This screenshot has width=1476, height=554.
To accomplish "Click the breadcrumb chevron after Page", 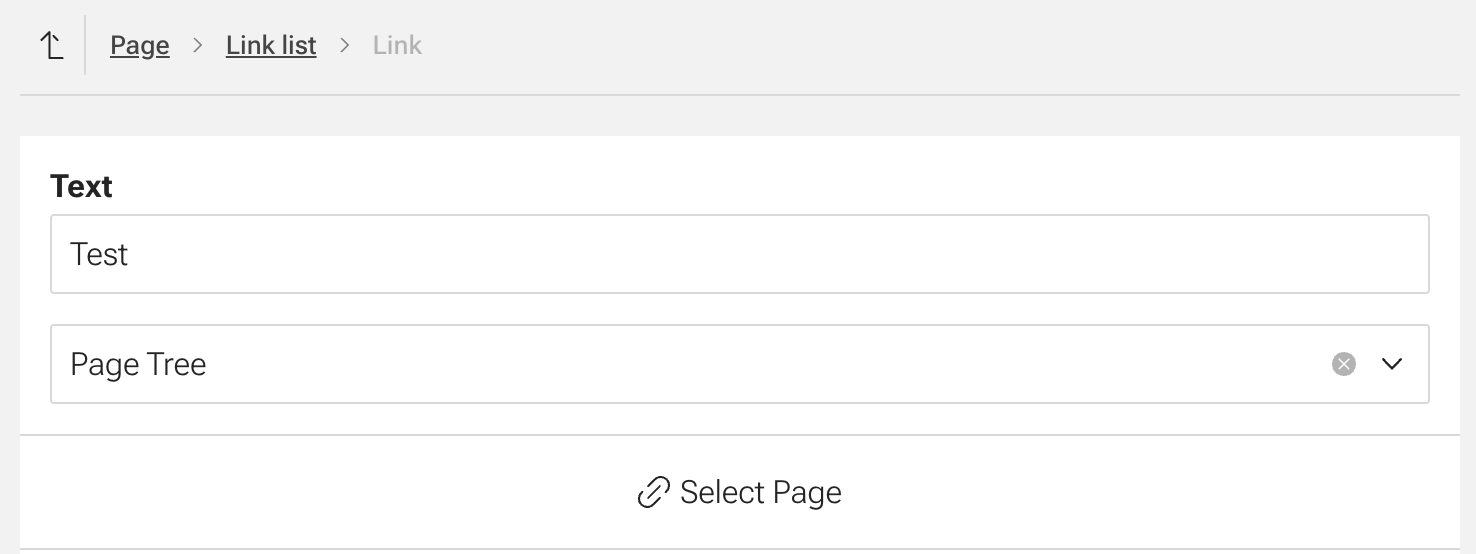I will click(x=198, y=45).
